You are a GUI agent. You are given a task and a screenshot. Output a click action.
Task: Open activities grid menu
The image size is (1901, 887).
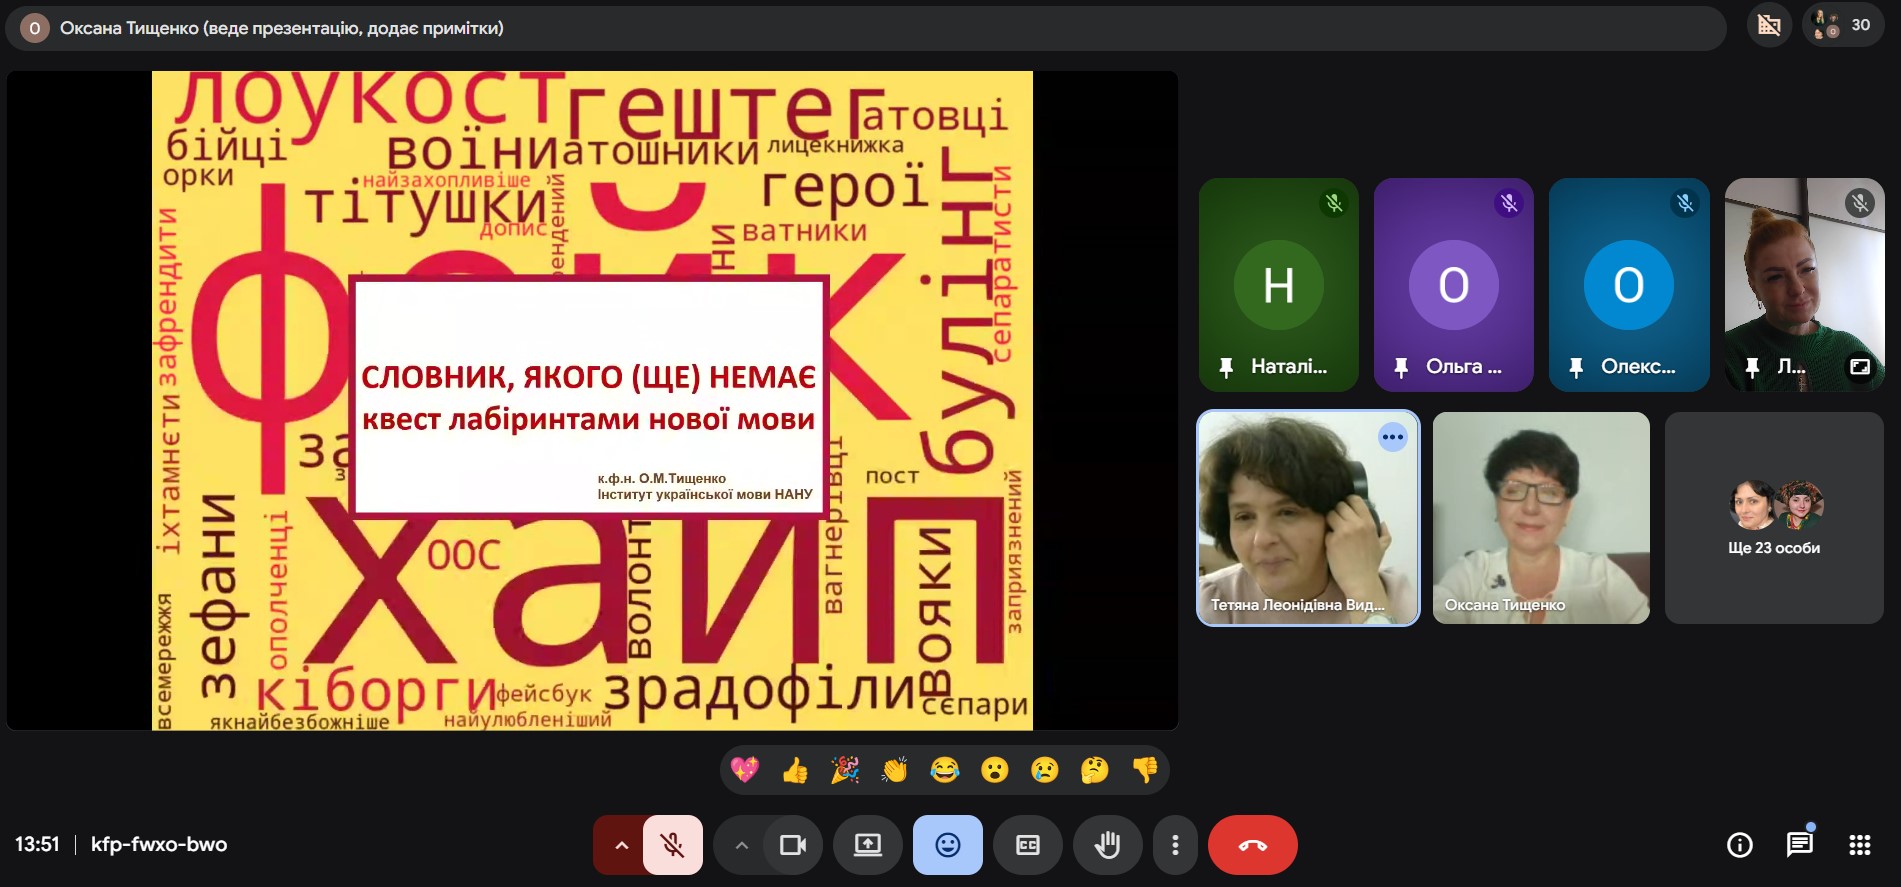click(x=1860, y=845)
